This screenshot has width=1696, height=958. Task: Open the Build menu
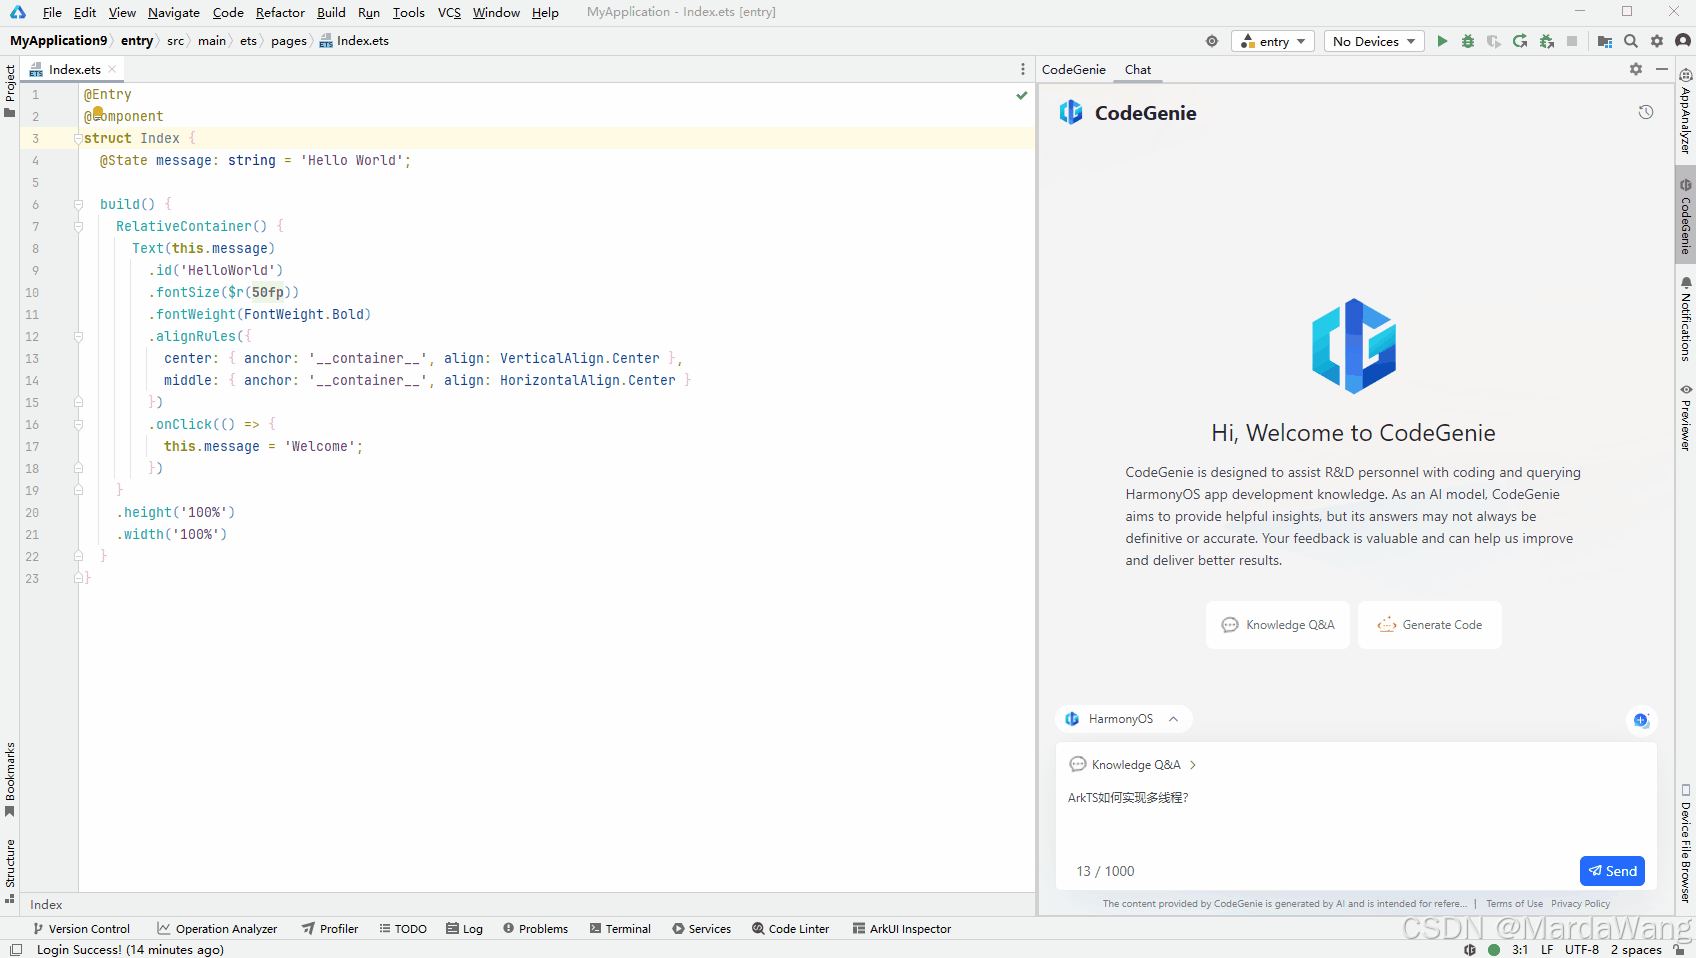pos(331,12)
